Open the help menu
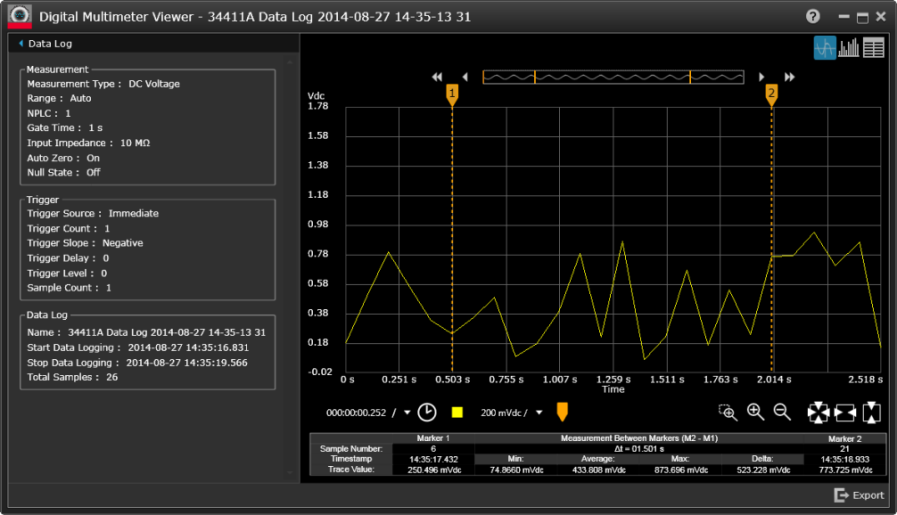897x515 pixels. (813, 17)
